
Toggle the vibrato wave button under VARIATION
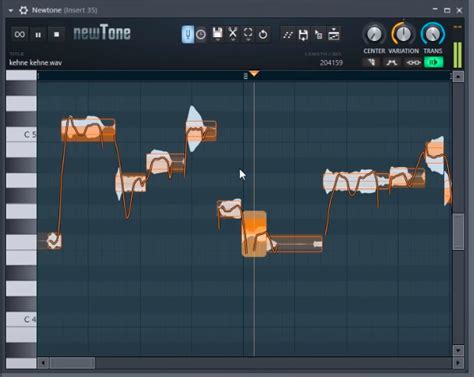click(x=392, y=62)
